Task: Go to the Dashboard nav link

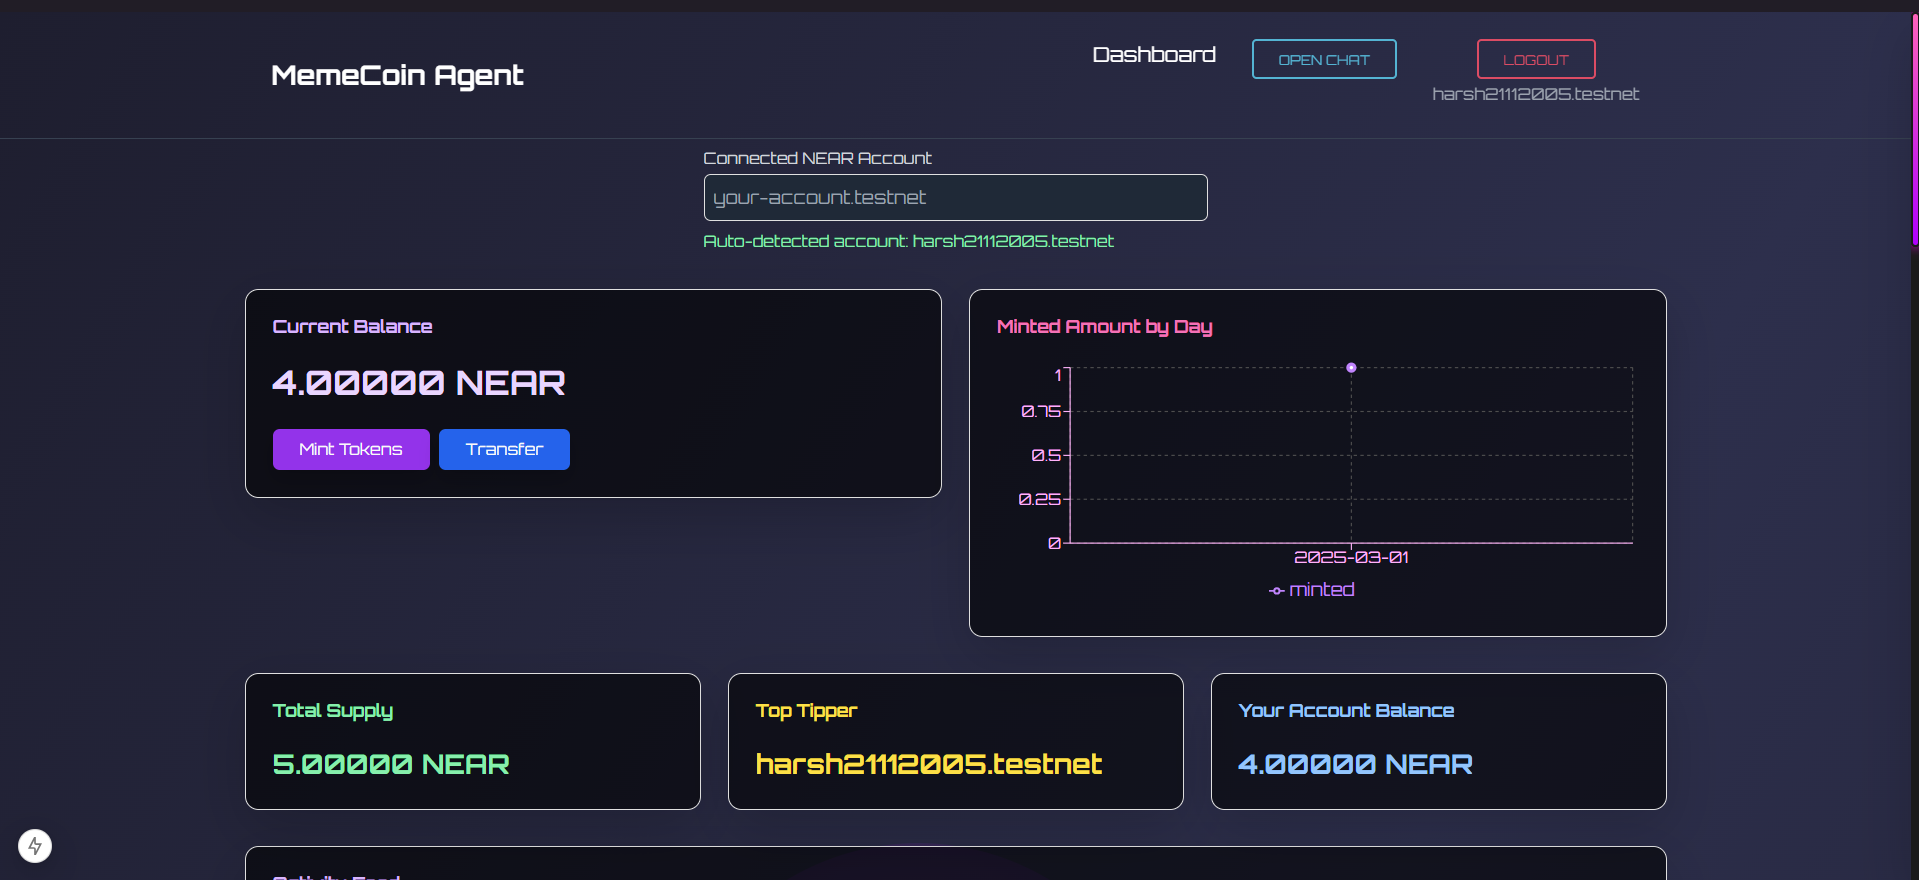Action: point(1154,54)
